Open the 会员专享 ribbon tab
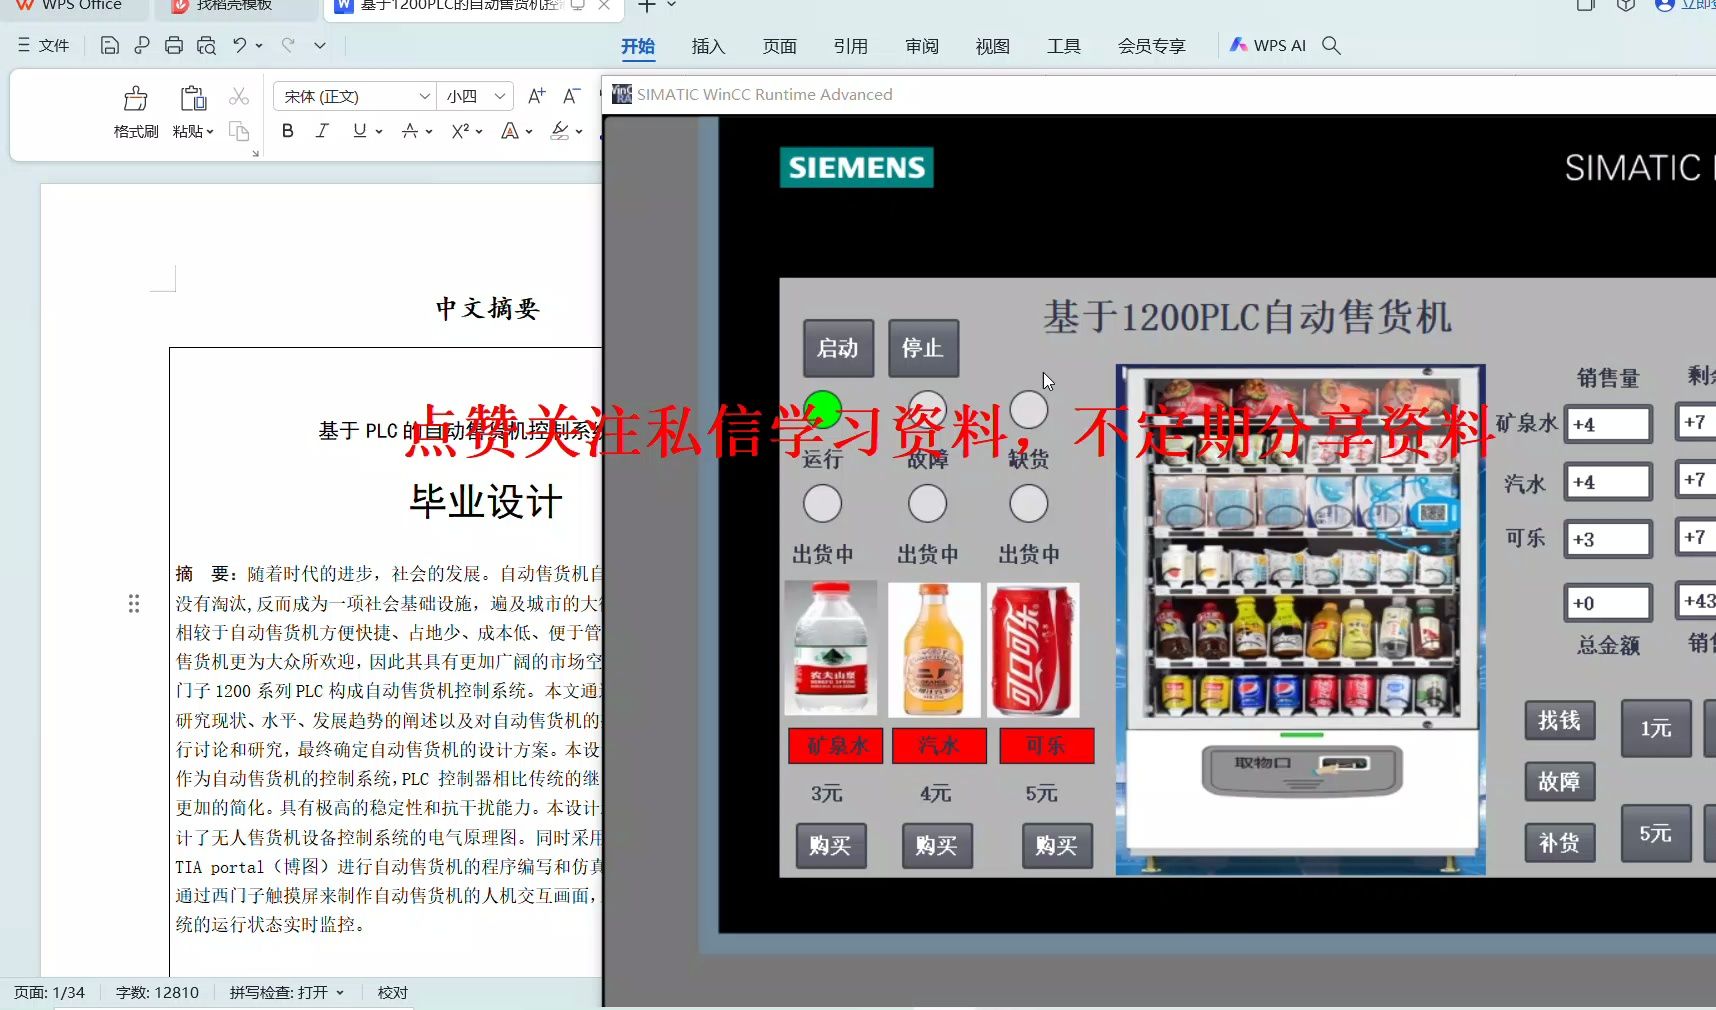This screenshot has height=1010, width=1716. (x=1151, y=46)
